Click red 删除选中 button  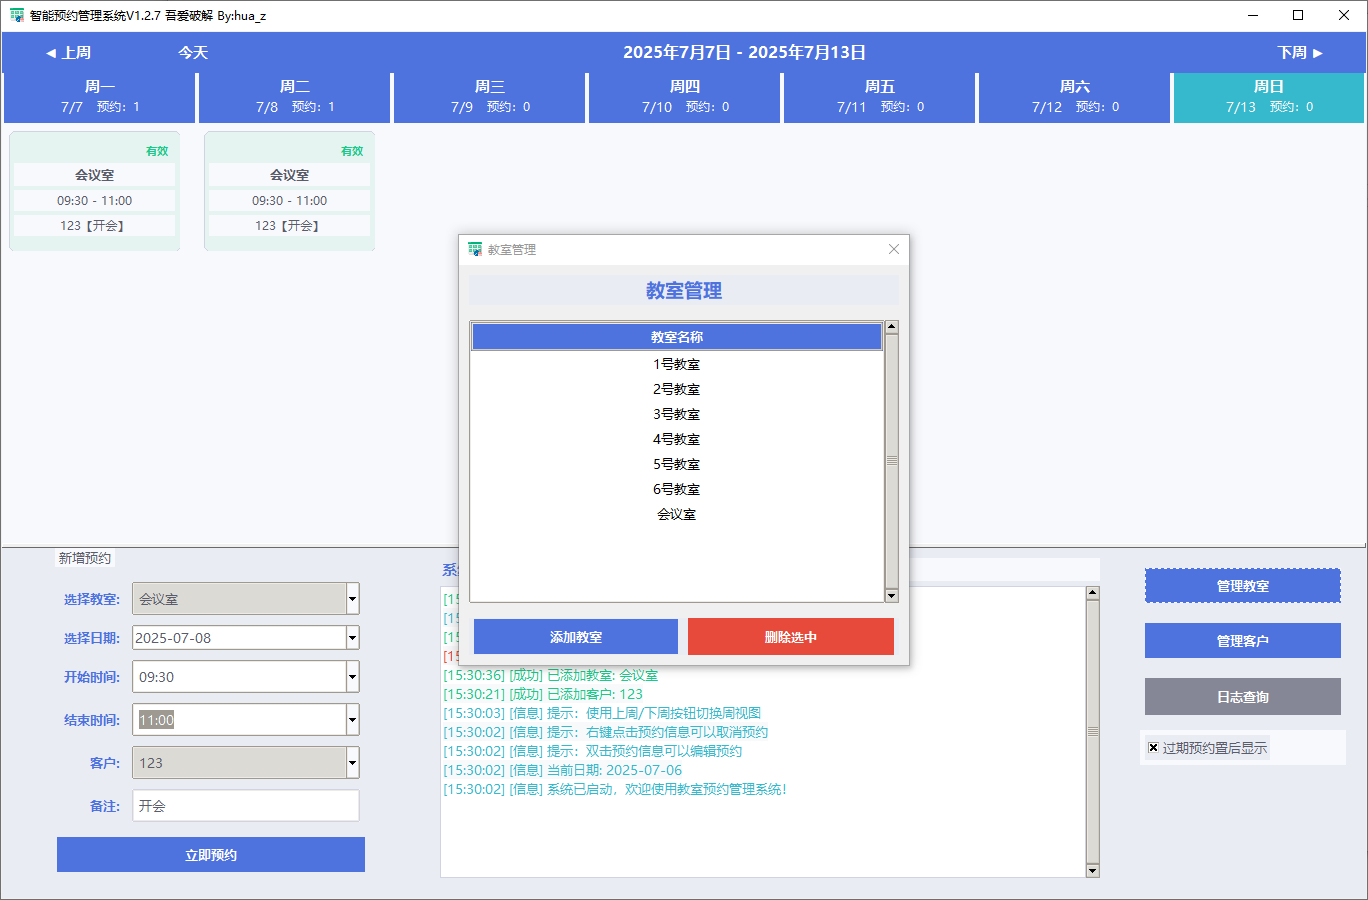point(790,637)
